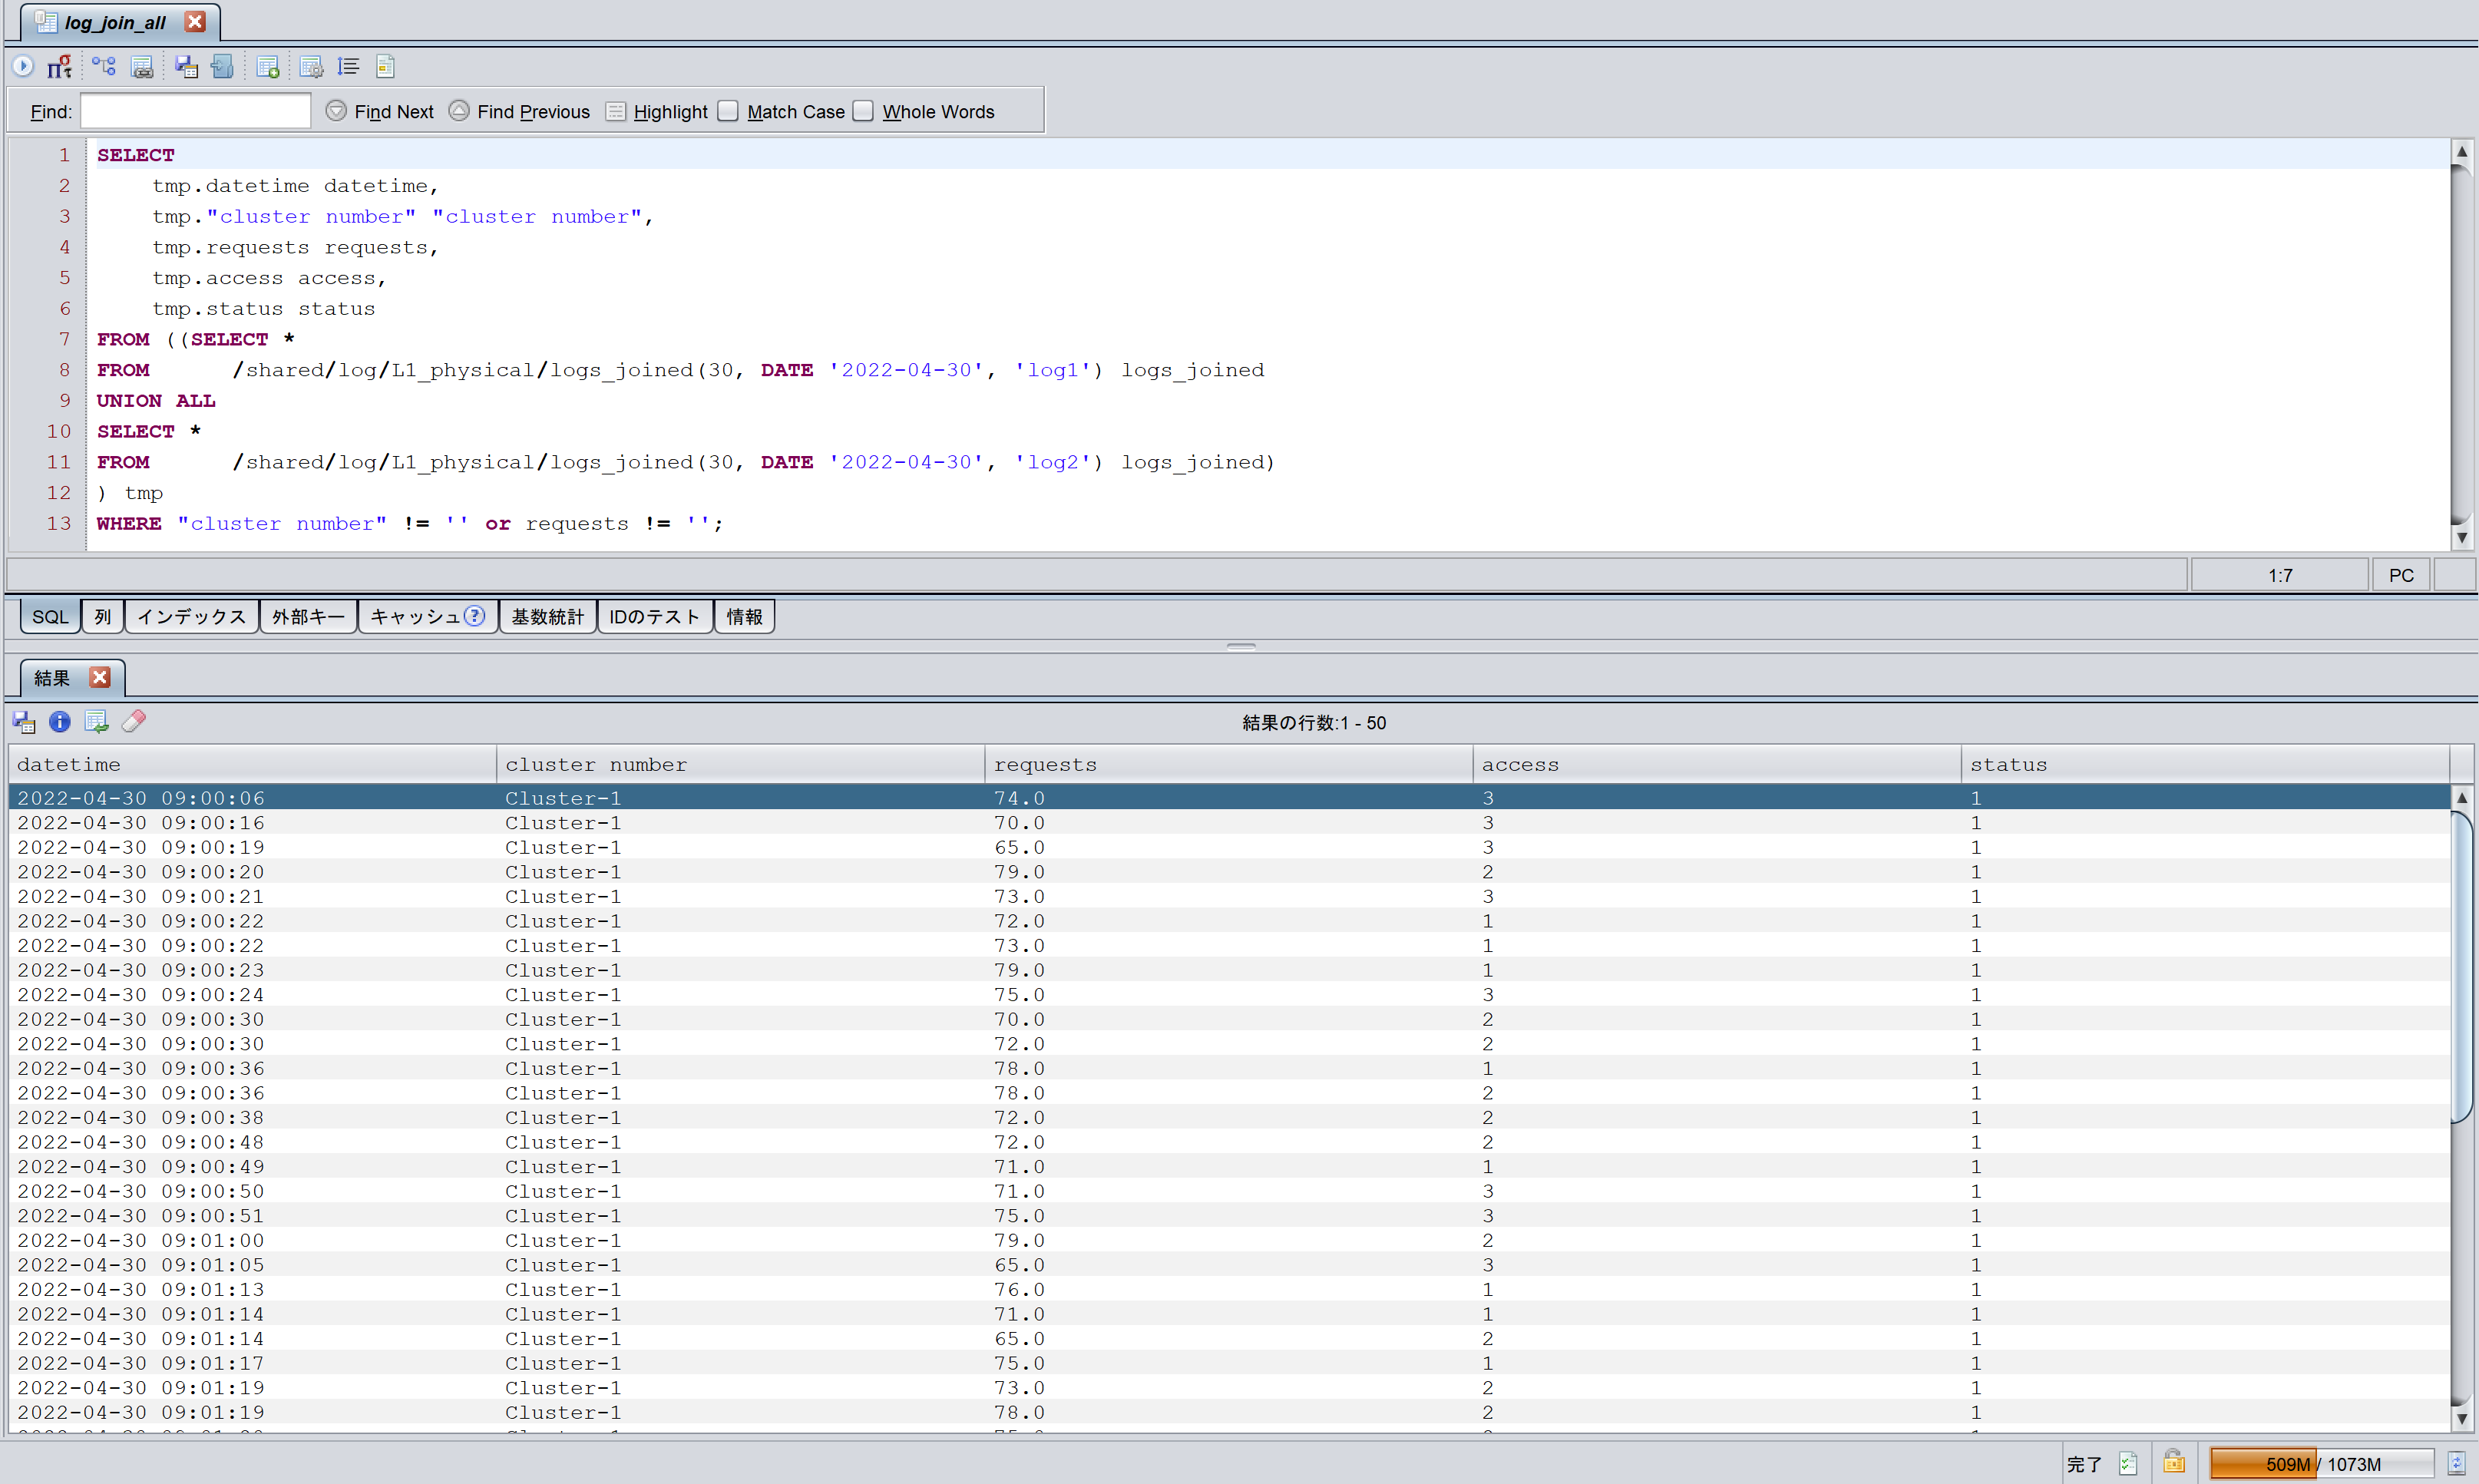2479x1484 pixels.
Task: Click the requests column header
Action: [1228, 764]
